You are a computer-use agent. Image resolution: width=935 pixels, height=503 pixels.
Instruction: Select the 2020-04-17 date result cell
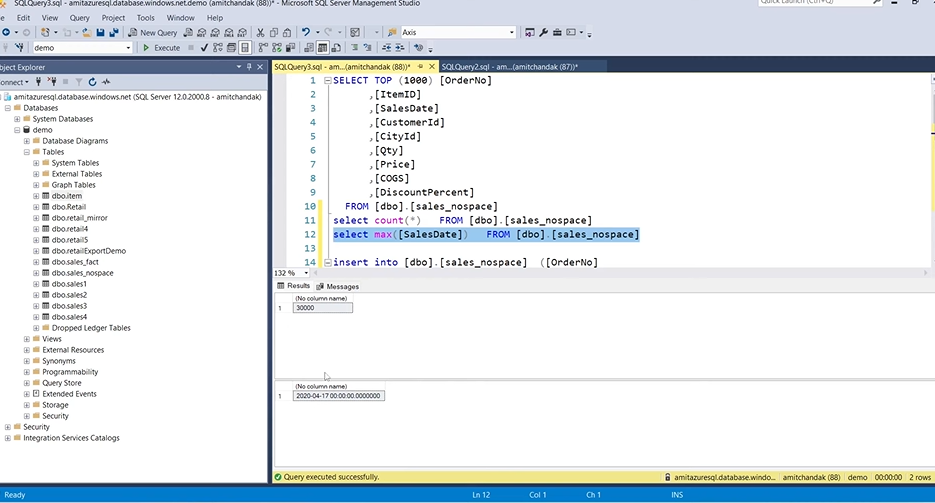coord(339,396)
